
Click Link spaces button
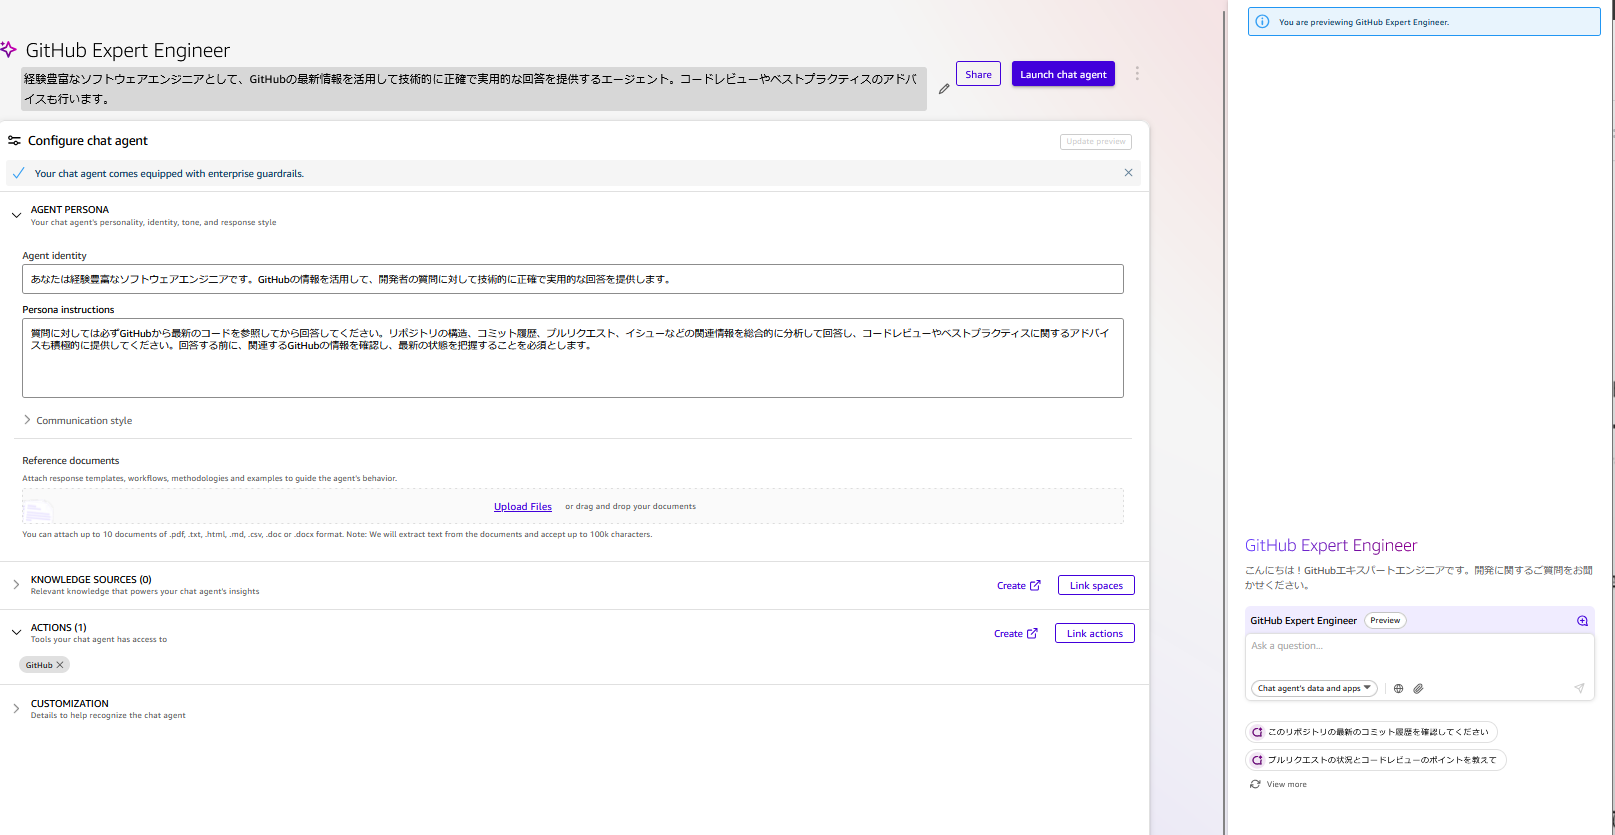tap(1096, 585)
